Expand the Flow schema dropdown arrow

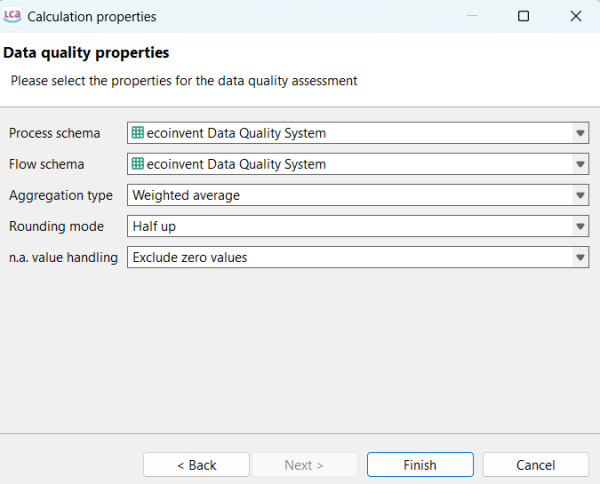pos(580,164)
